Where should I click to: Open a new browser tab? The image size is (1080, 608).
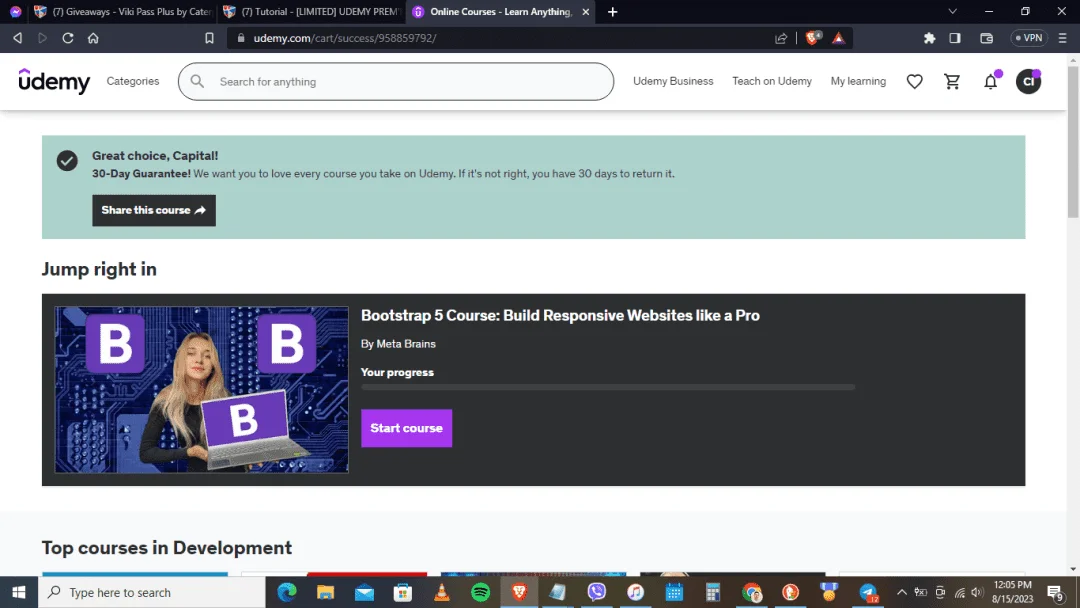coord(612,12)
